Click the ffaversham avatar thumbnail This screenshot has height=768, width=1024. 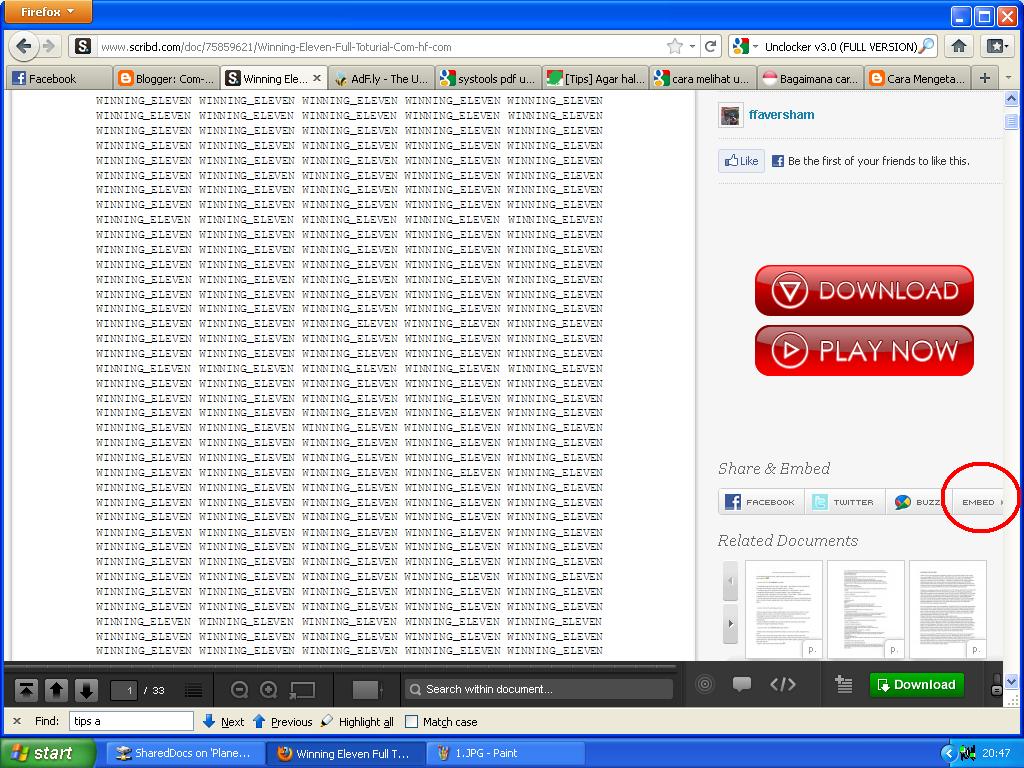(x=730, y=116)
